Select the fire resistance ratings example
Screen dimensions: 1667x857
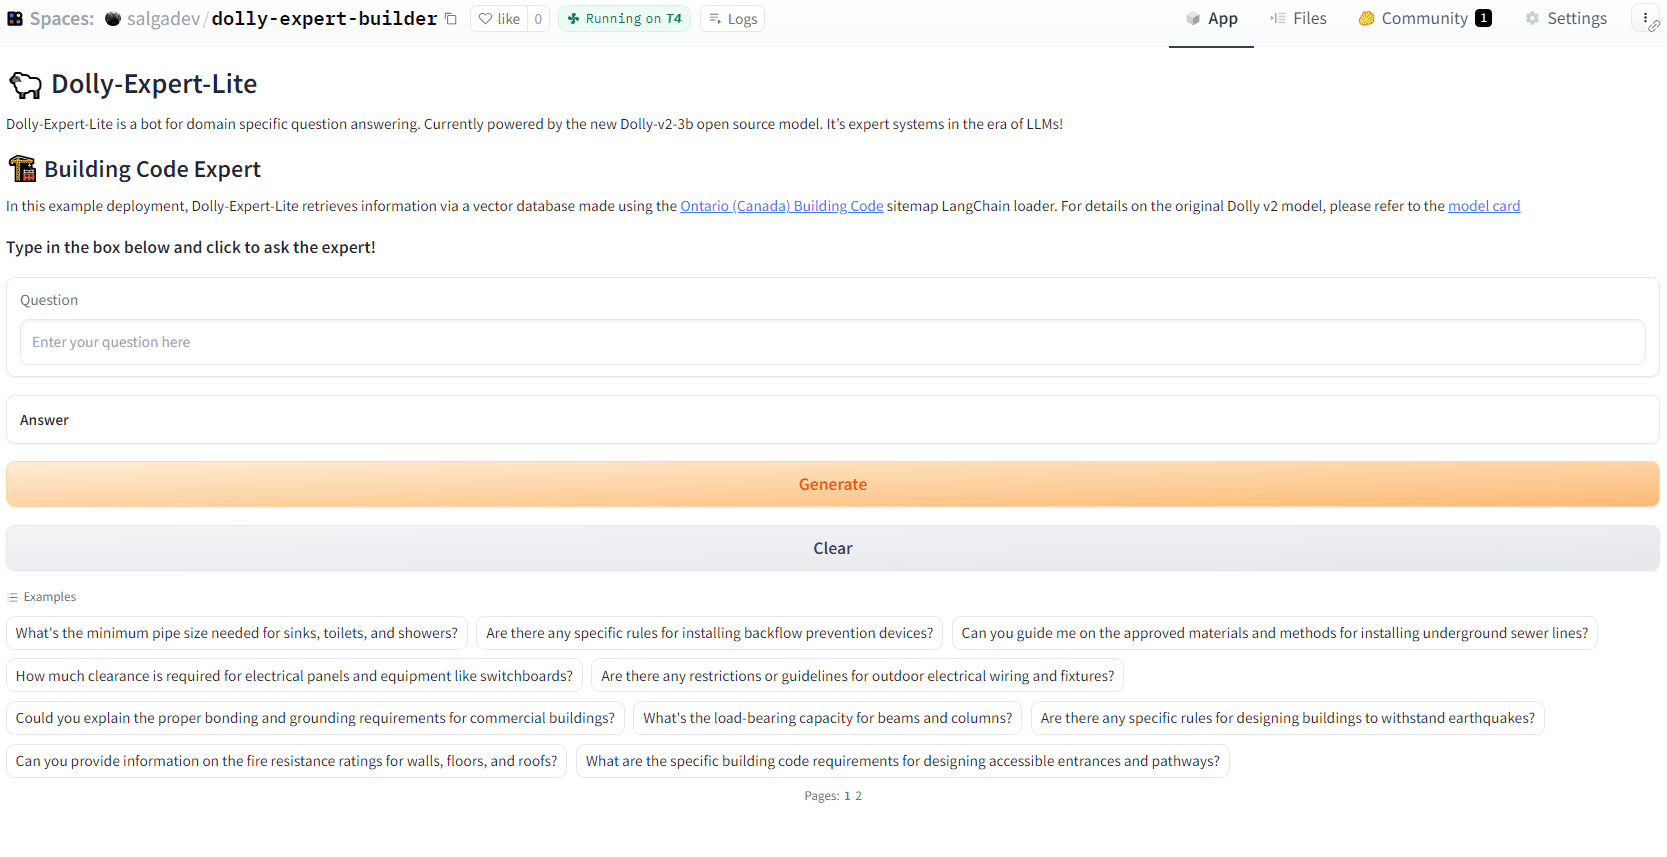point(287,761)
